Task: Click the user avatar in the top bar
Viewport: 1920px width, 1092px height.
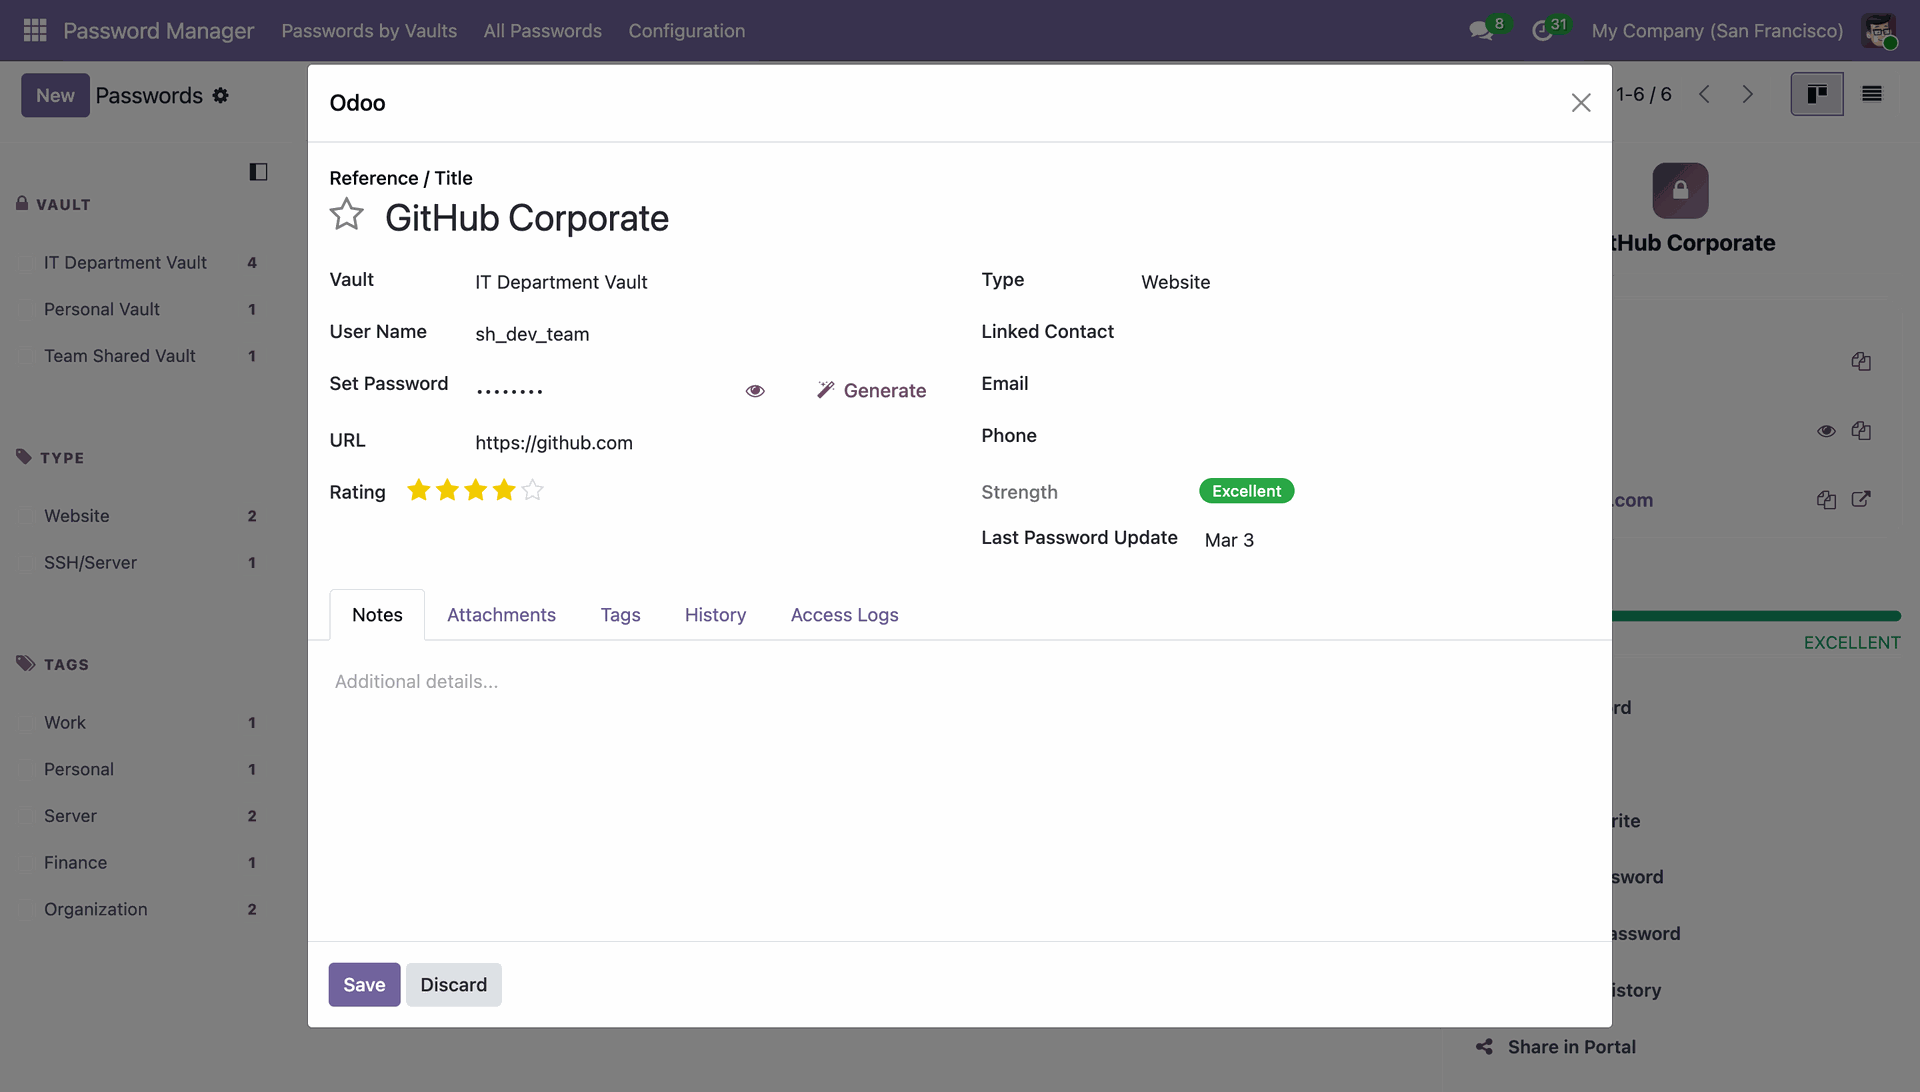Action: 1879,30
